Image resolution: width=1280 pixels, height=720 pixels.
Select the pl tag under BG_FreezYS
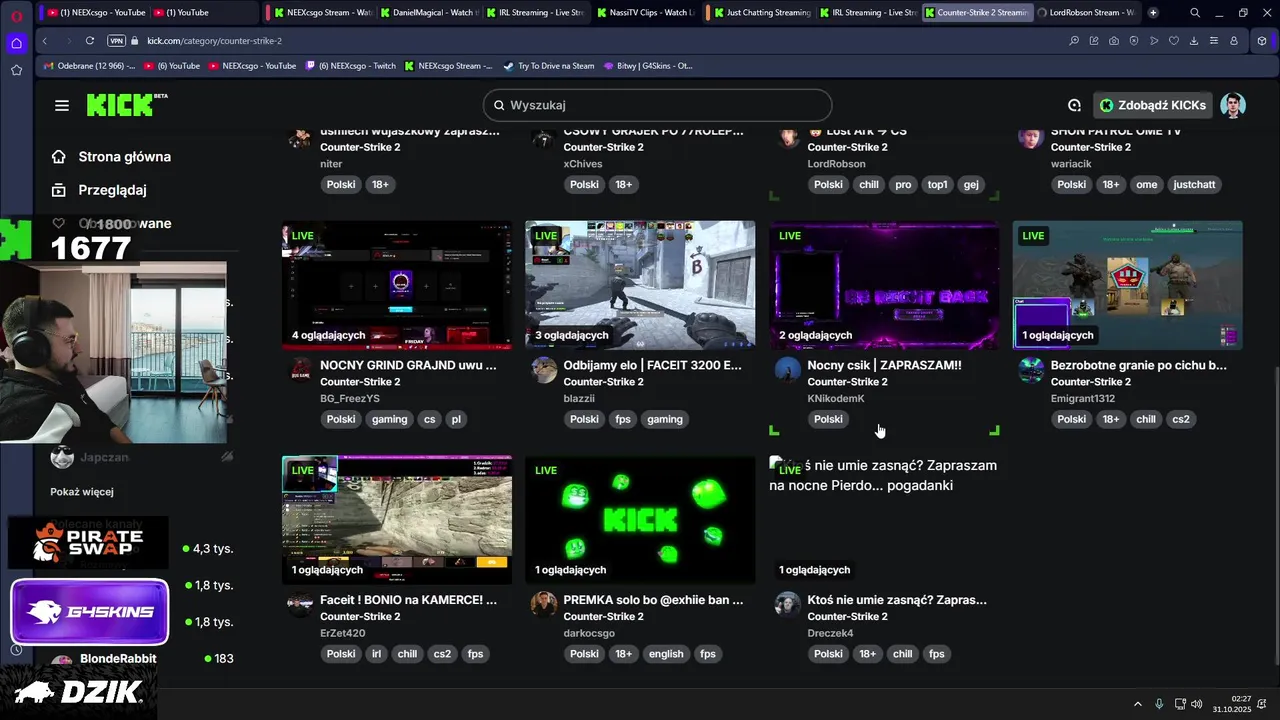[x=456, y=420]
